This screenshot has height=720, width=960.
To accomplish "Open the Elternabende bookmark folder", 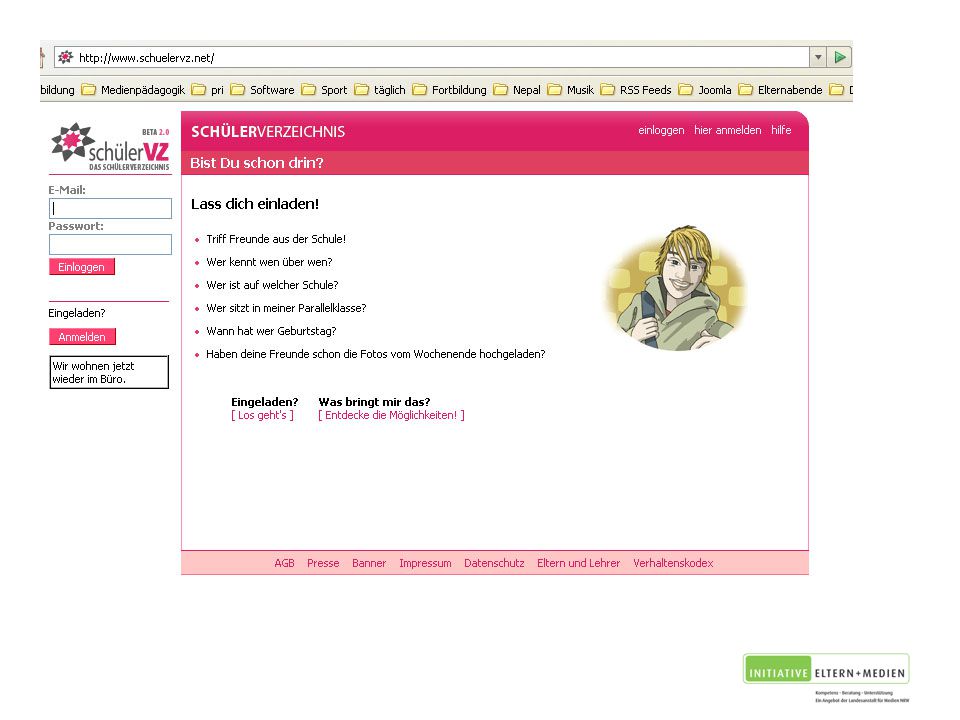I will (780, 90).
